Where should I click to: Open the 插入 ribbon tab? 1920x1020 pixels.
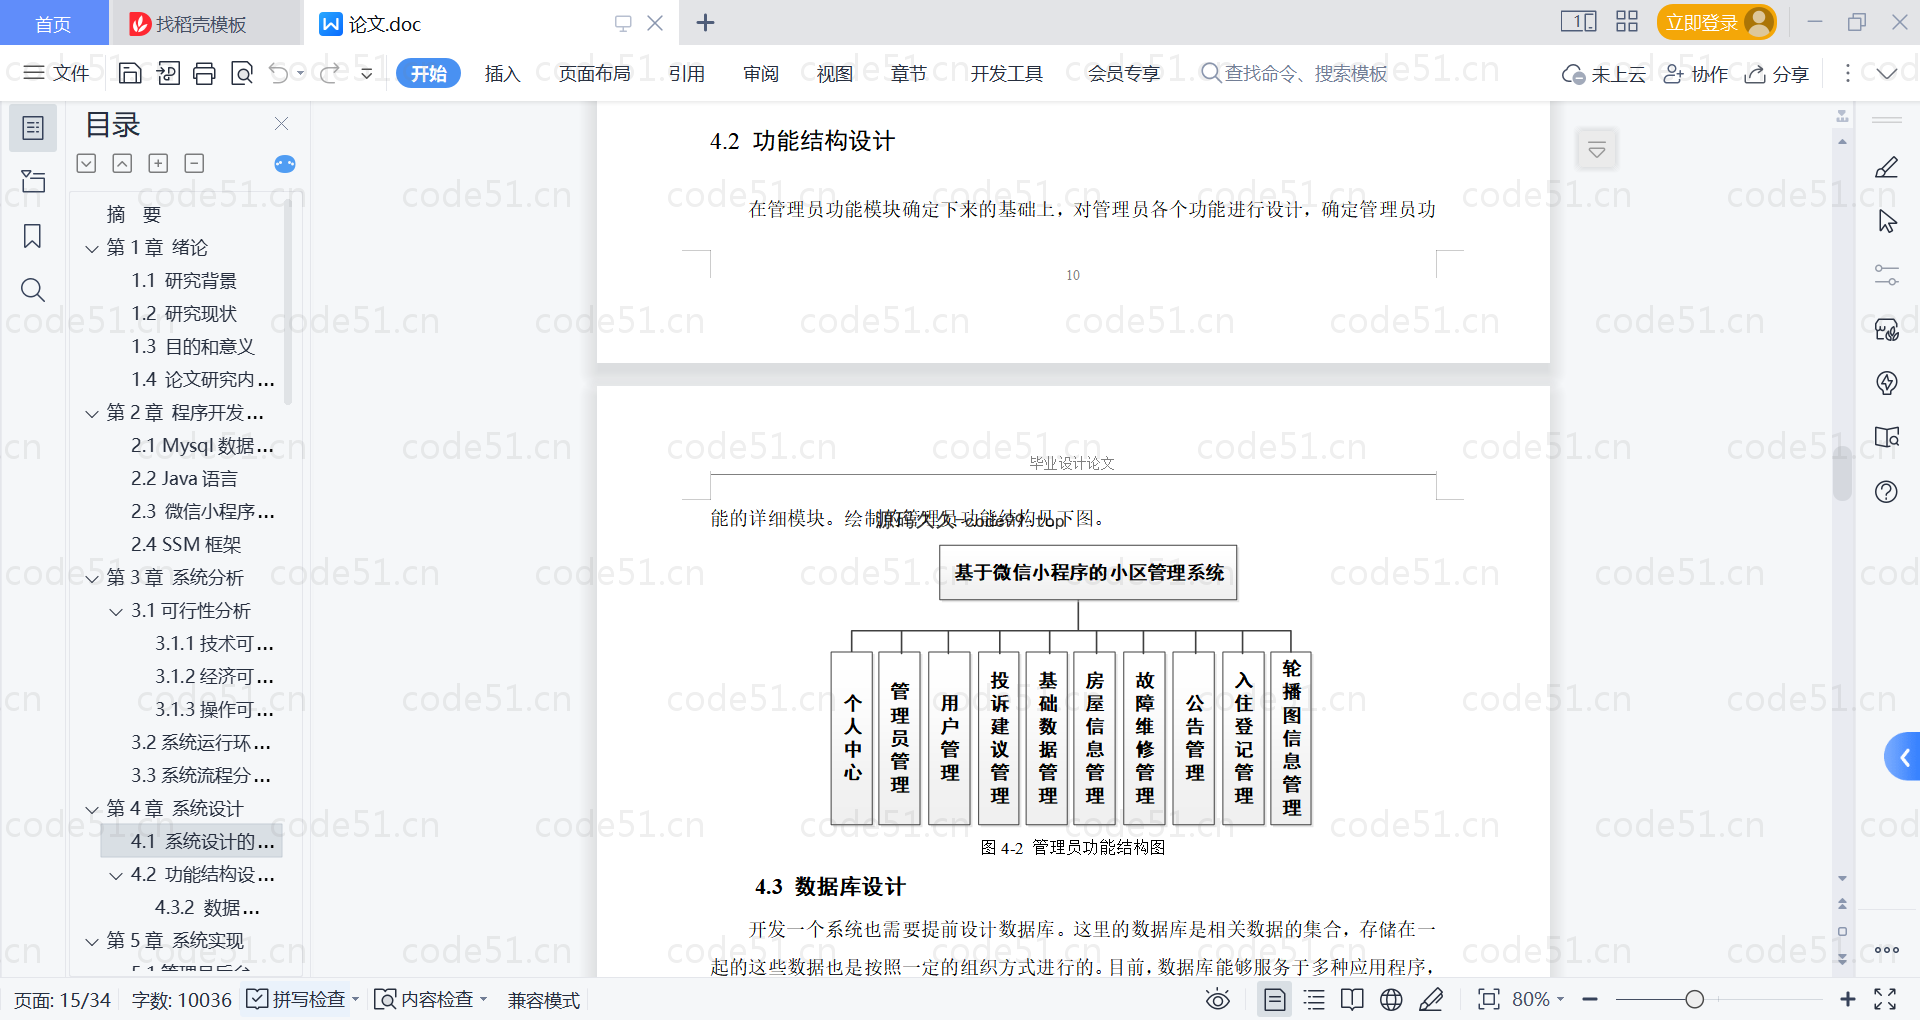502,73
